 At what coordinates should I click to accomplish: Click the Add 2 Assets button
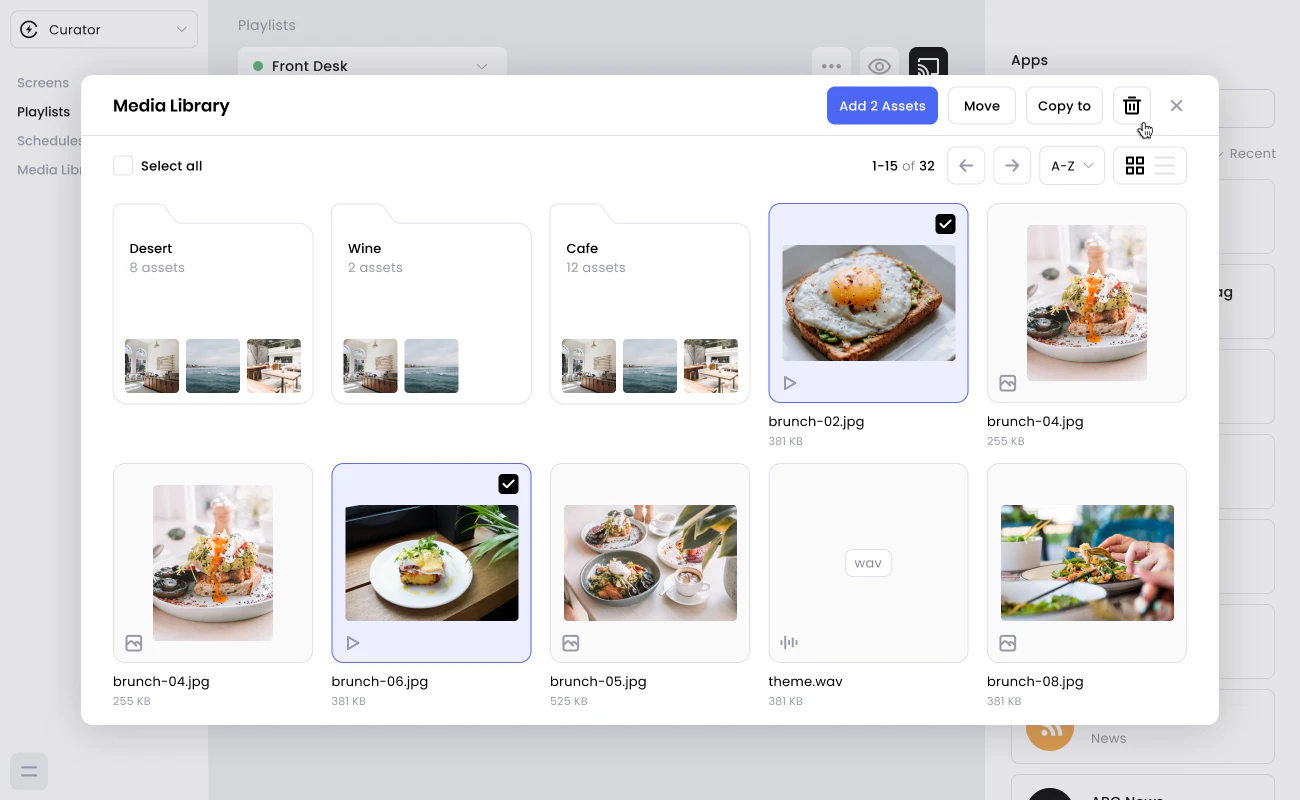pos(882,106)
